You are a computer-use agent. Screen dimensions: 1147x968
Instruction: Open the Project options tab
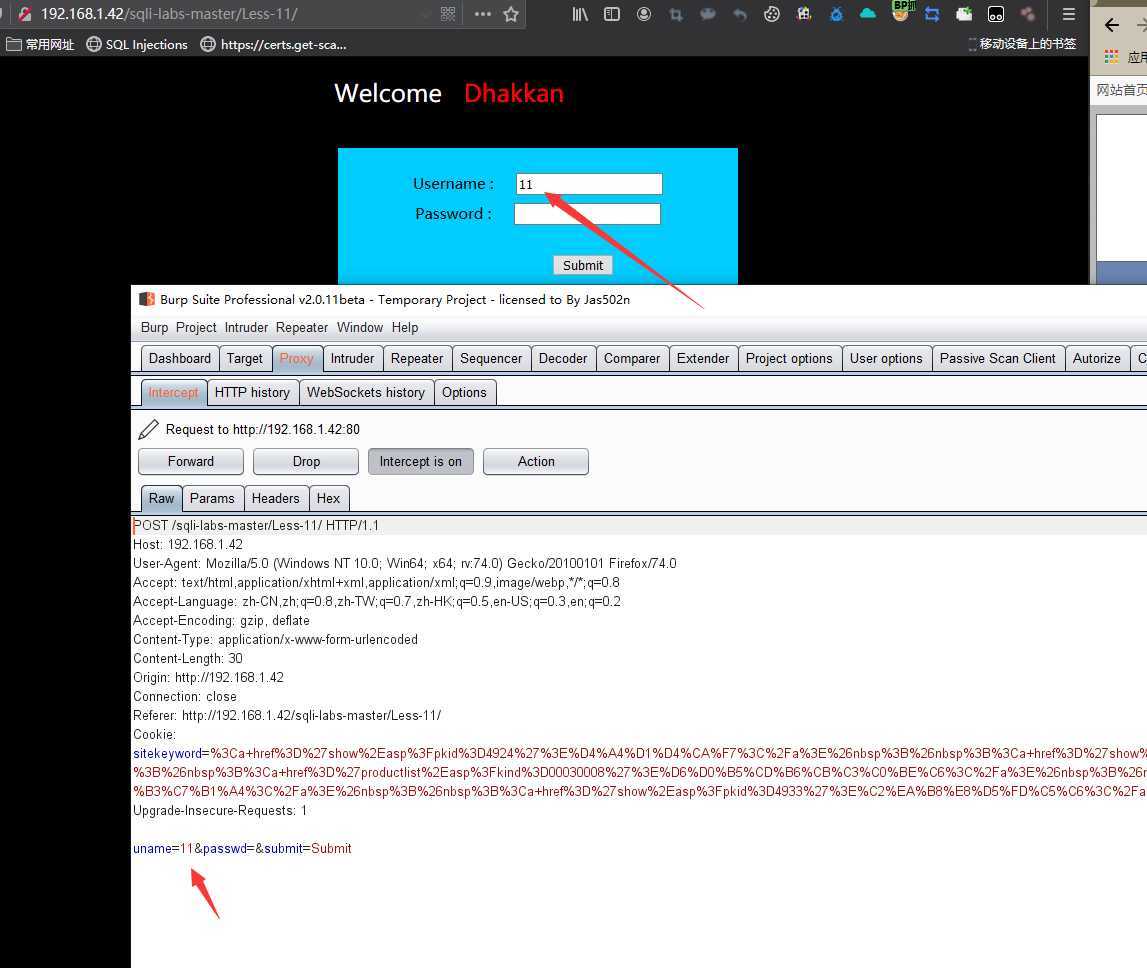pyautogui.click(x=789, y=359)
